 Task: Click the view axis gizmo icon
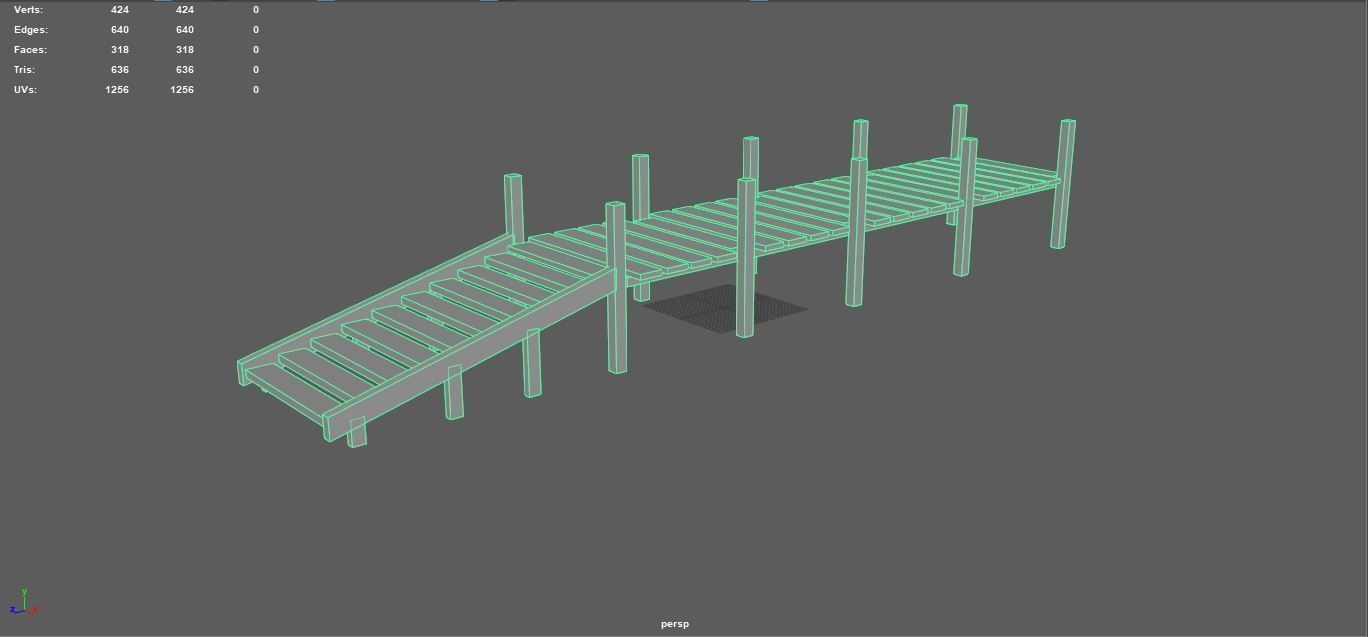click(24, 603)
